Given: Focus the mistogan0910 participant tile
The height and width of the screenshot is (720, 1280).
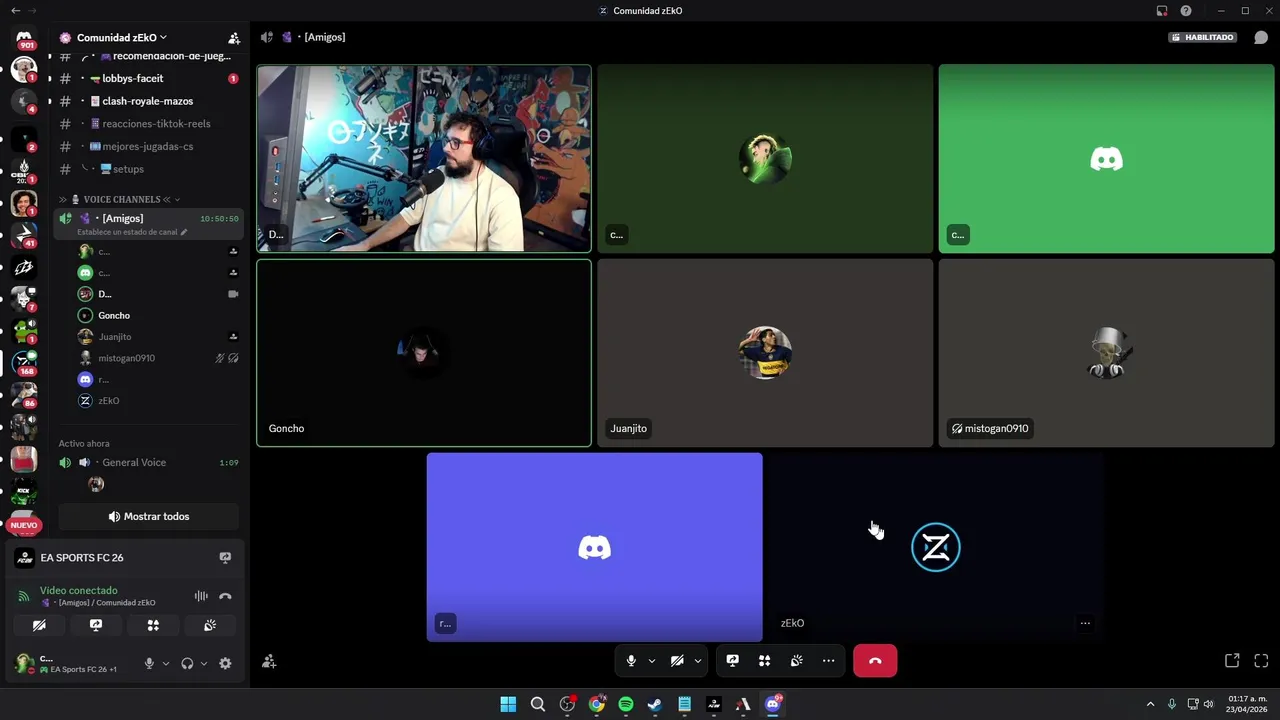Looking at the screenshot, I should coord(1106,353).
